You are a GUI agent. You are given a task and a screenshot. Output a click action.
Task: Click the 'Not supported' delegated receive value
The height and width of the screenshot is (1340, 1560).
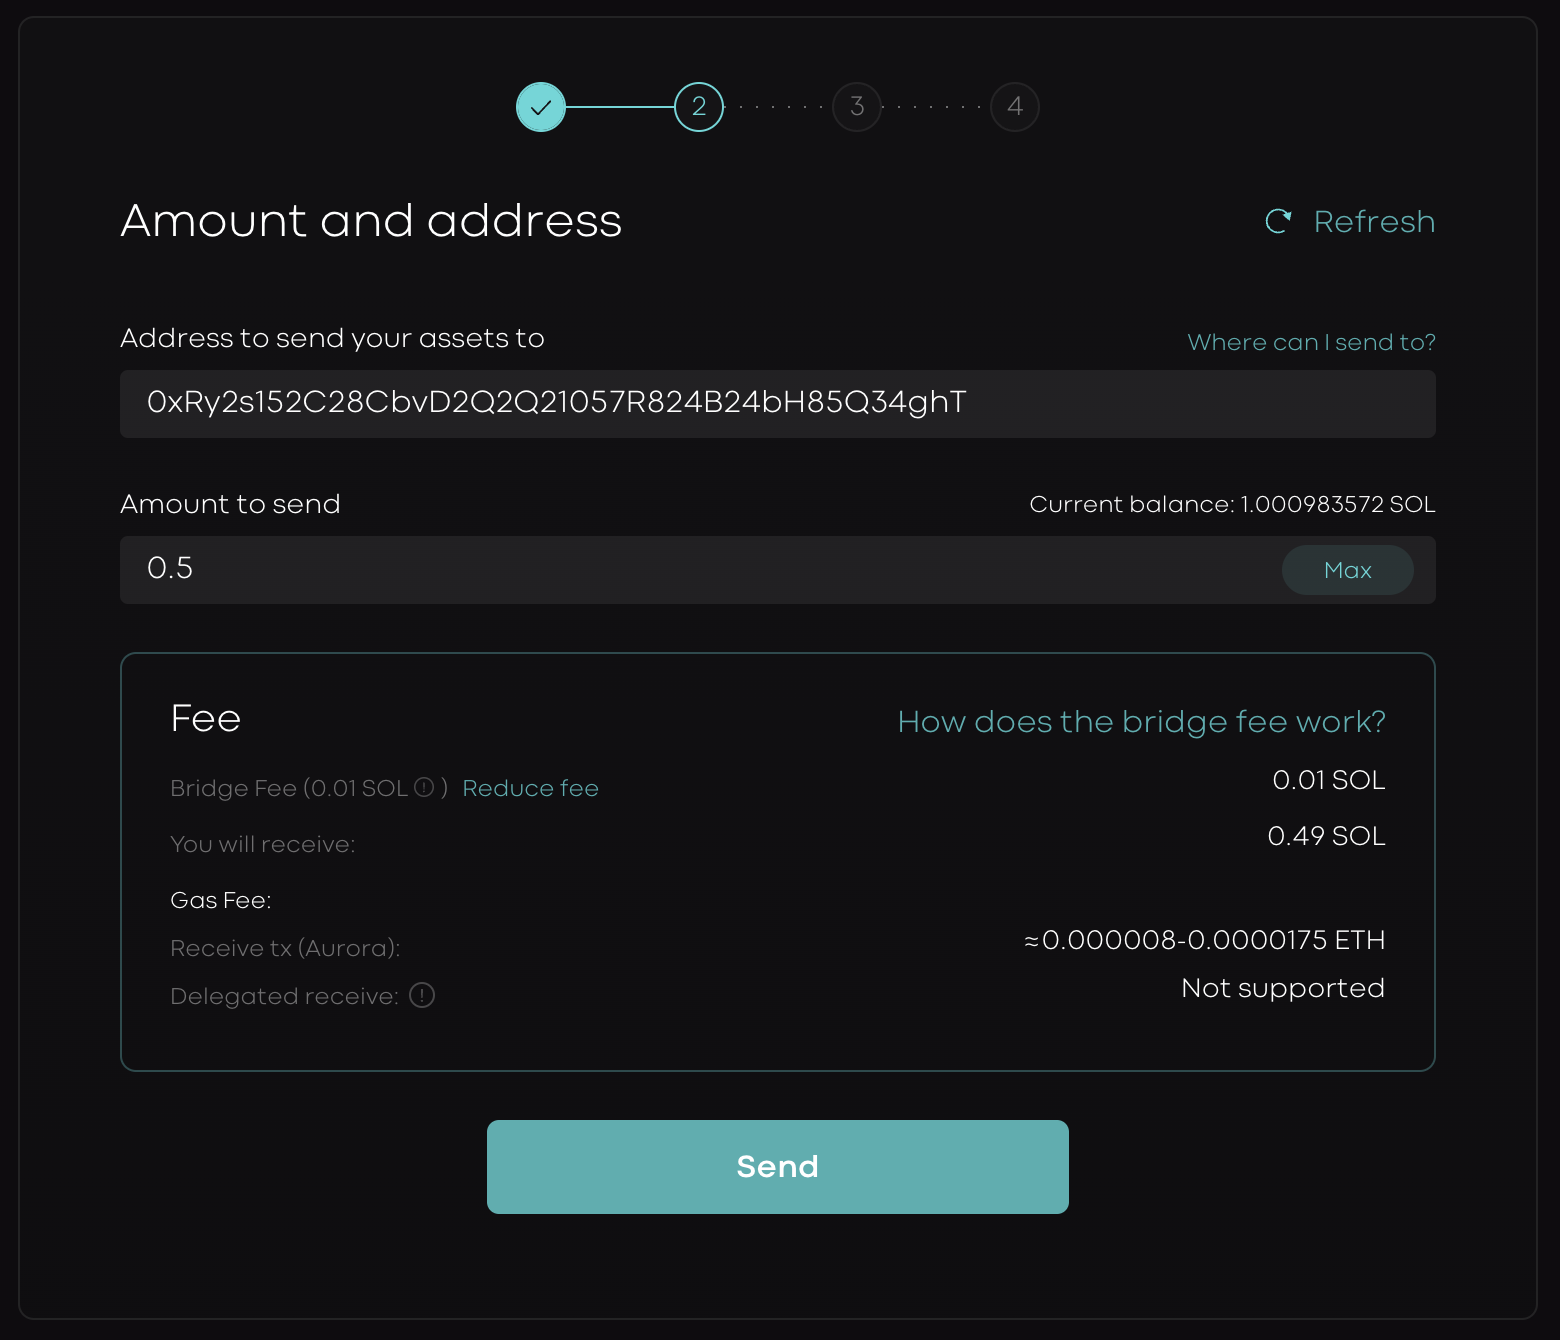pyautogui.click(x=1282, y=988)
